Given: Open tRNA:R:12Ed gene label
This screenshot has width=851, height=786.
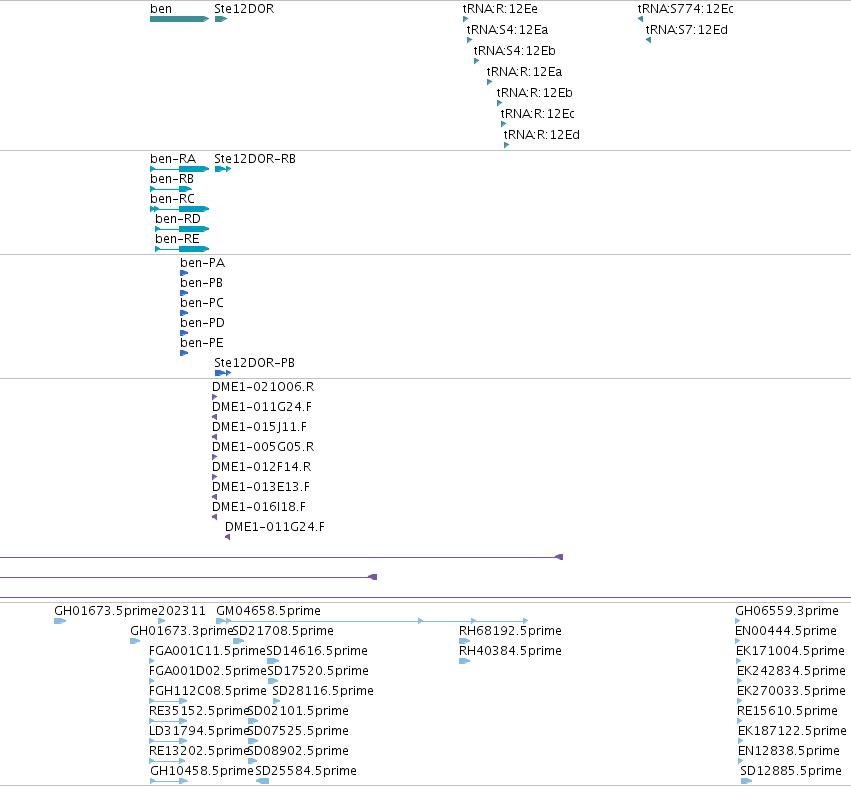Looking at the screenshot, I should tap(542, 135).
